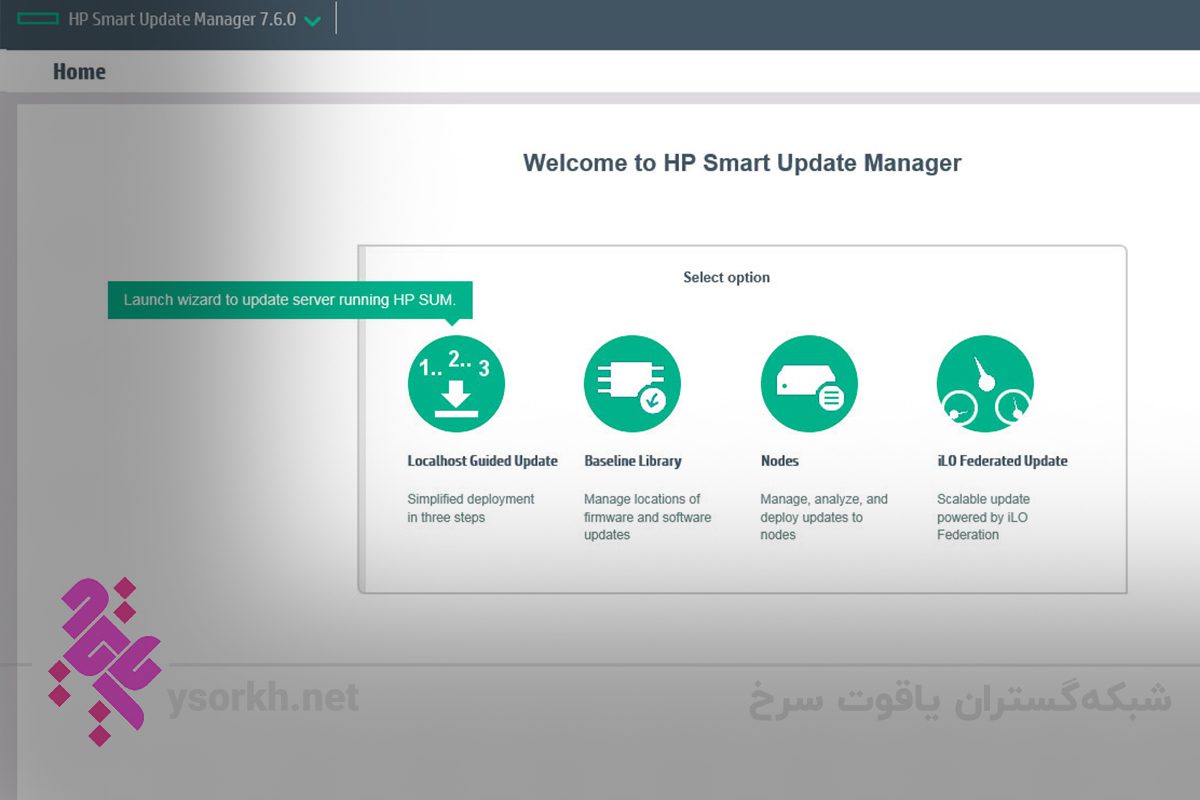Image resolution: width=1200 pixels, height=800 pixels.
Task: Click the 'Select option' panel heading
Action: pos(726,277)
